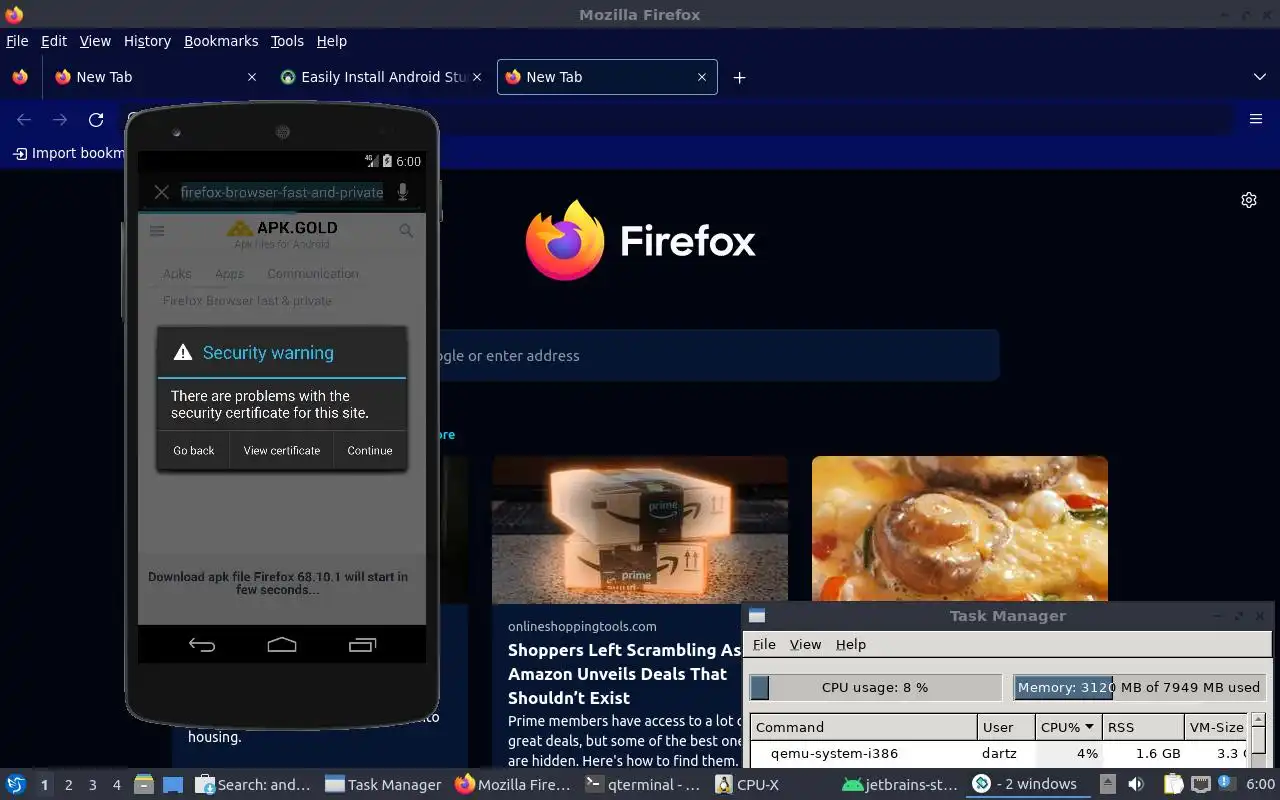
Task: Click the search or enter address field
Action: pos(718,355)
